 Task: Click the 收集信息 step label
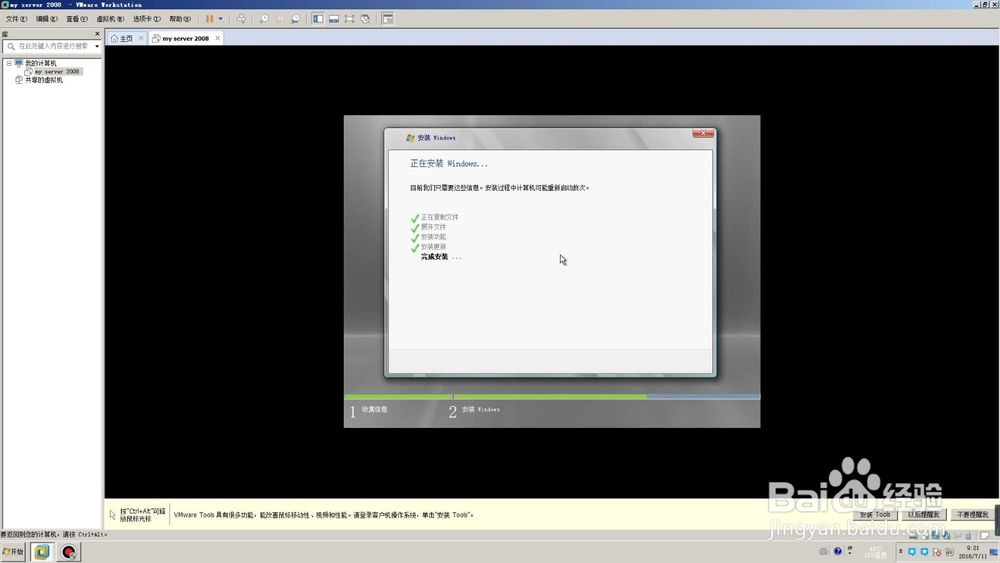(374, 409)
